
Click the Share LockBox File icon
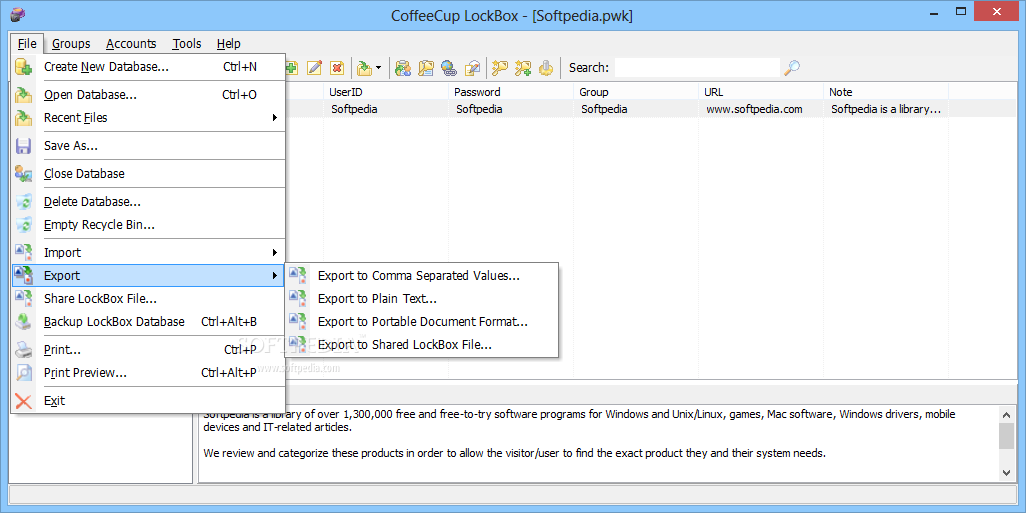24,299
